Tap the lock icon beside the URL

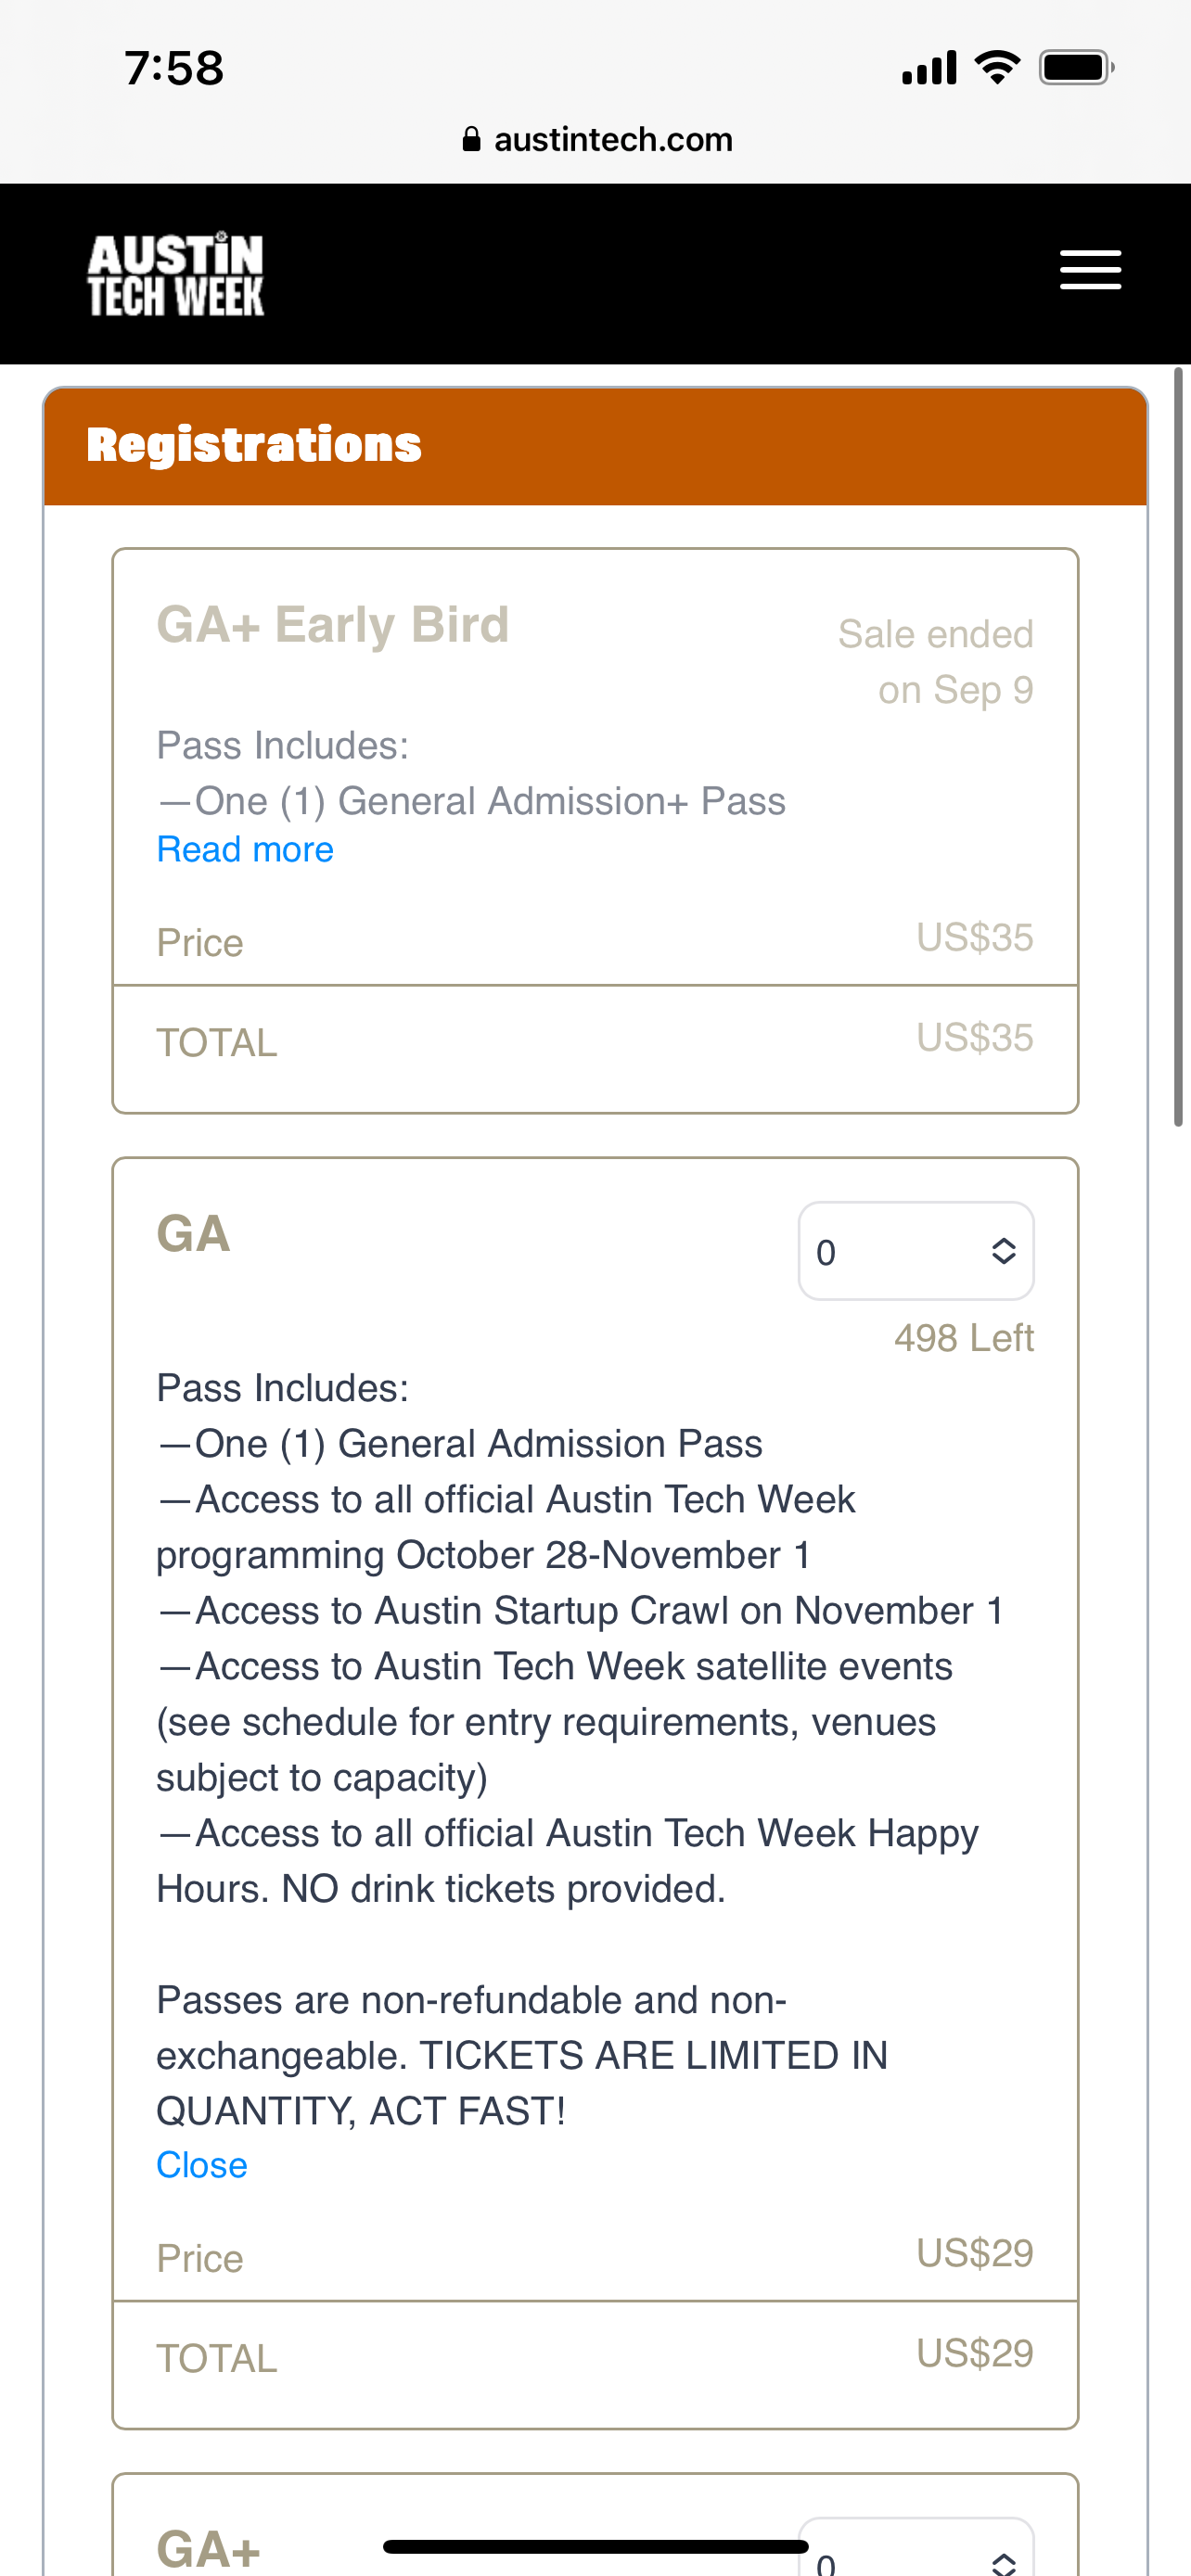(471, 139)
